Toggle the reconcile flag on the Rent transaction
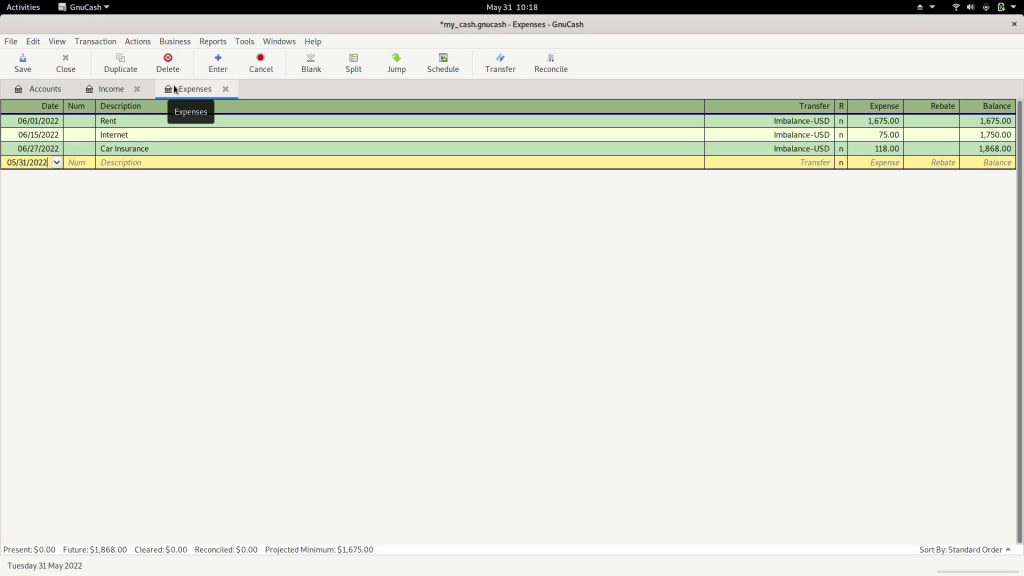Screen dimensions: 1024x576 (x=840, y=120)
